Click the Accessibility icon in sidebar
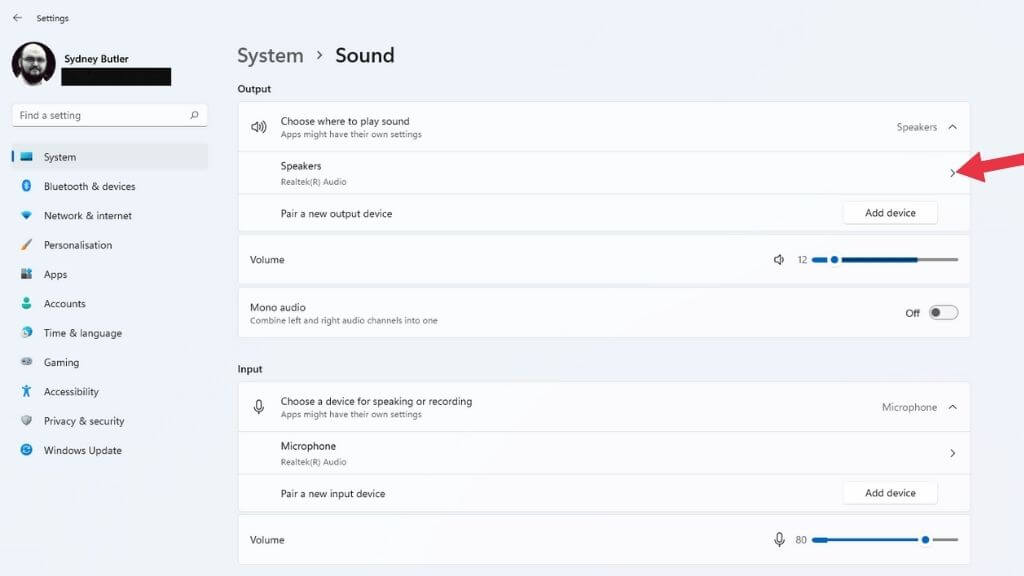The image size is (1024, 576). tap(26, 392)
